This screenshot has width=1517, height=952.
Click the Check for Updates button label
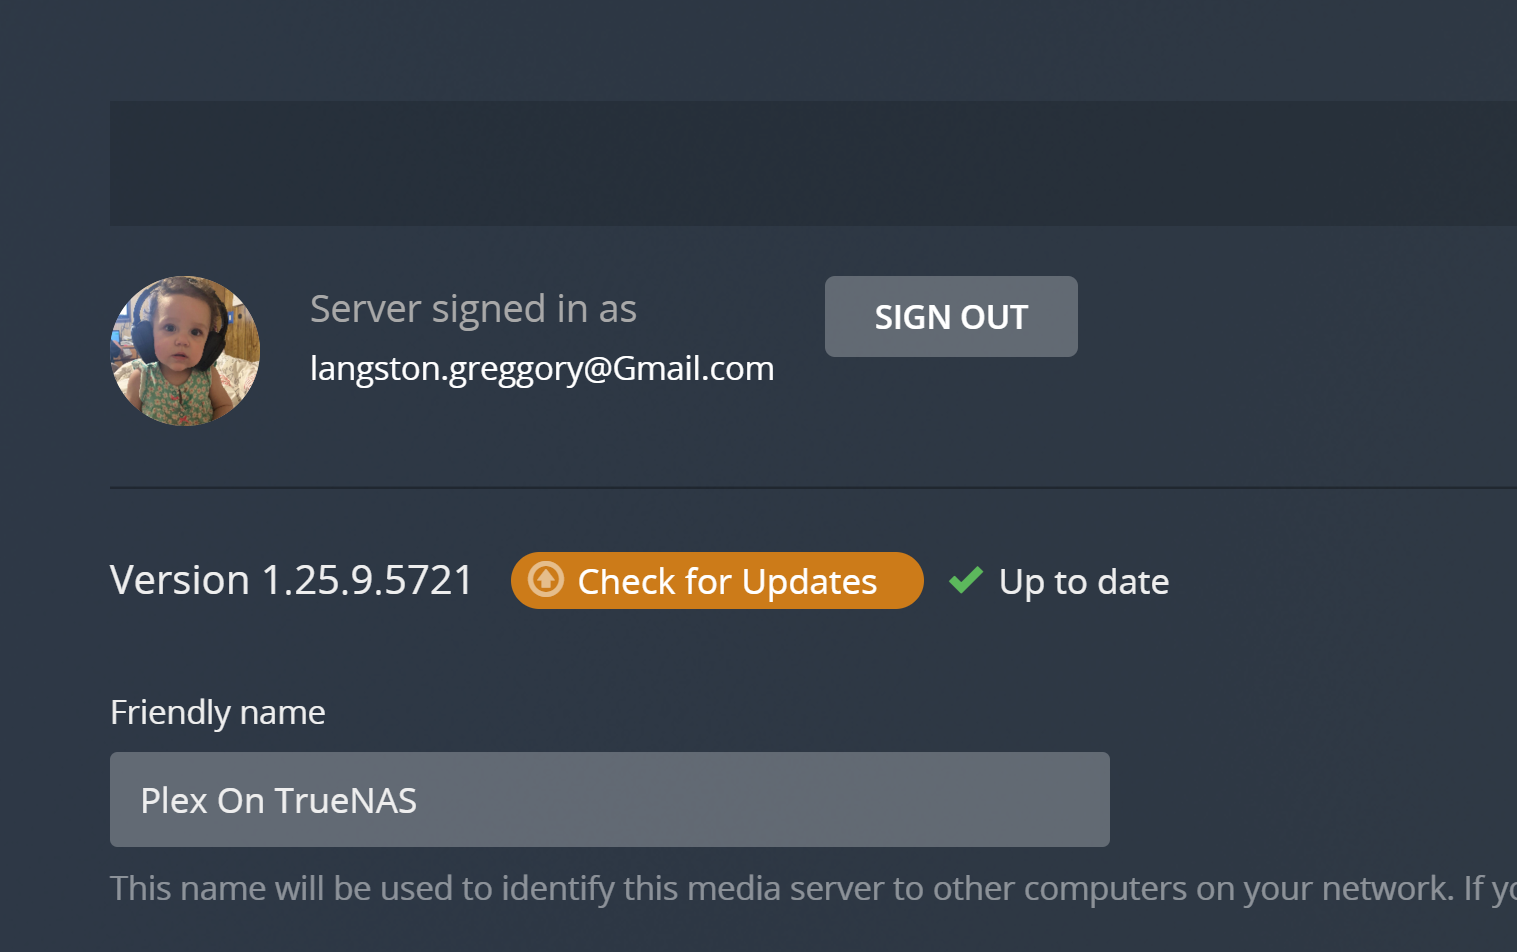tap(727, 581)
